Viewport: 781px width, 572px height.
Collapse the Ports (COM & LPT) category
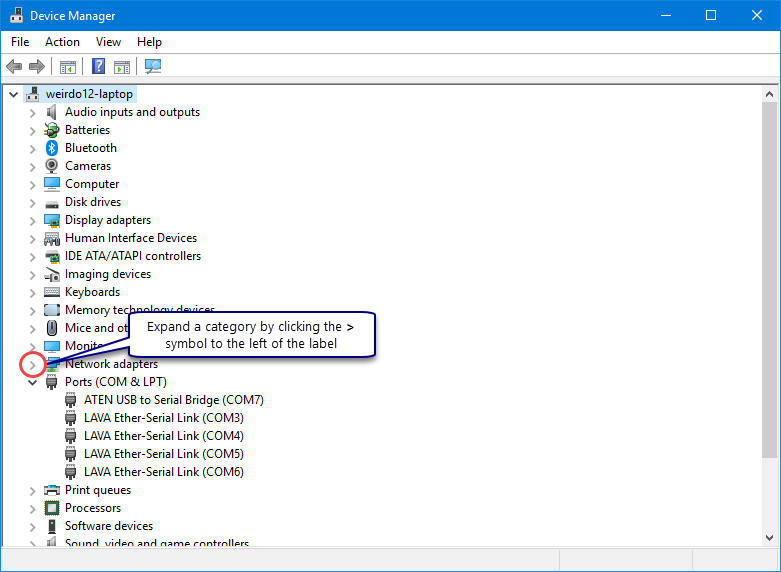(32, 382)
